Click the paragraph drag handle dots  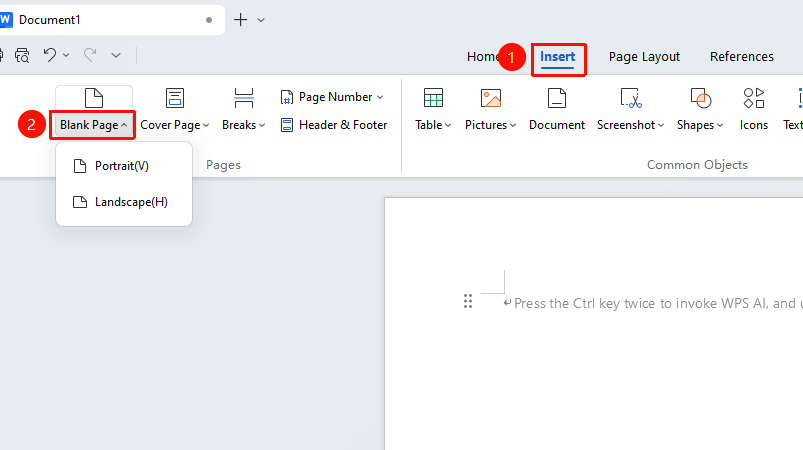[468, 301]
